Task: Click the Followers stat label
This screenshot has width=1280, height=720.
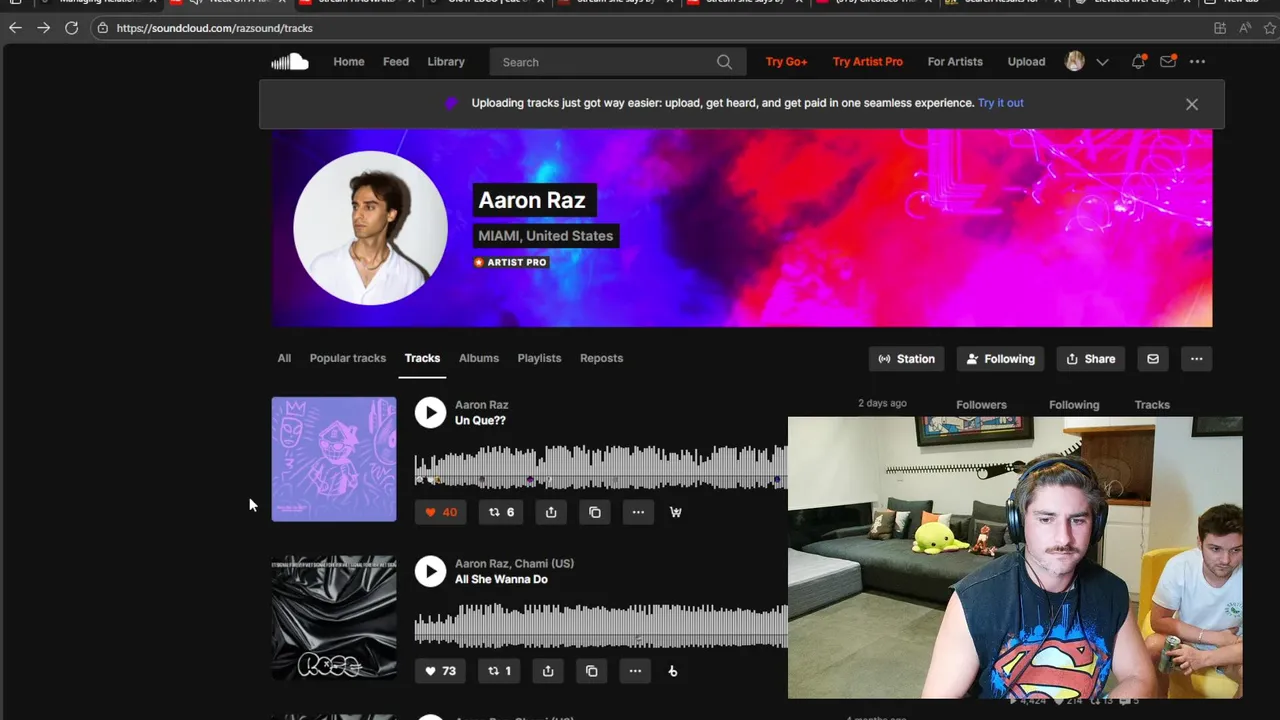Action: (x=981, y=405)
